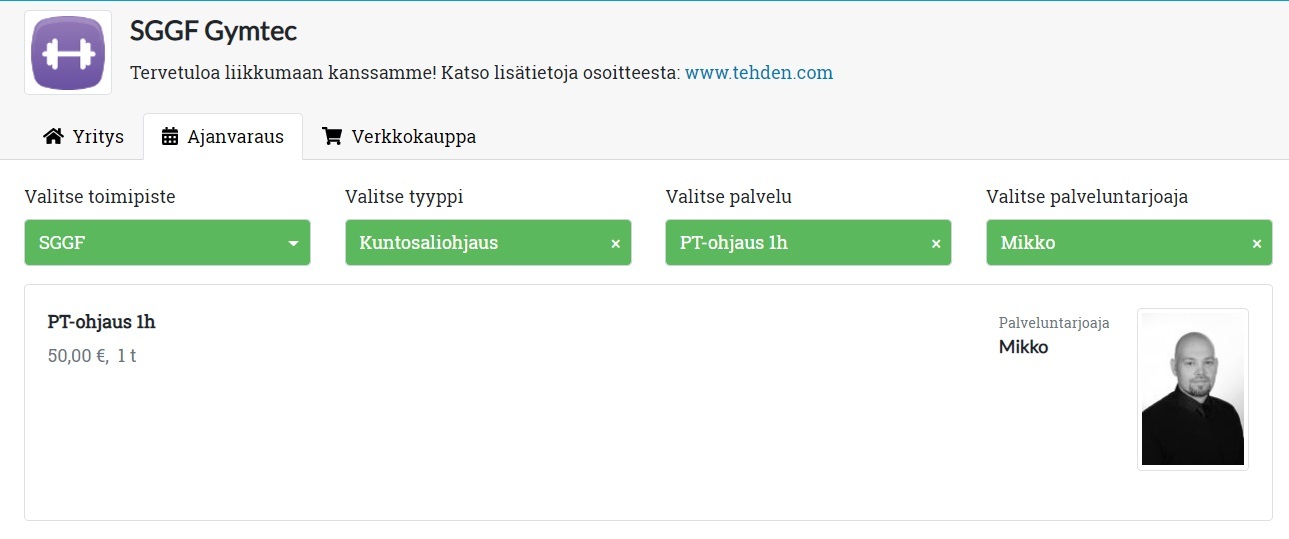
Task: Select the PT-ohjaus 1h service title in card
Action: [x=102, y=322]
